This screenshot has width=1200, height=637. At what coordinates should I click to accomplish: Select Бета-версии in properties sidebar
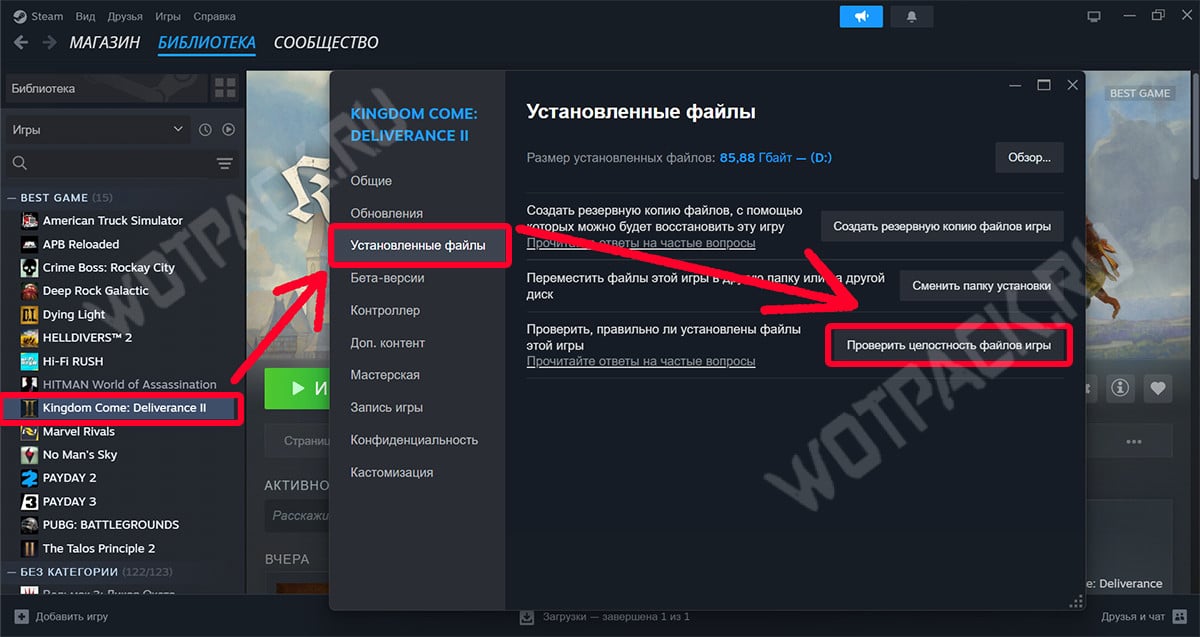click(x=387, y=278)
